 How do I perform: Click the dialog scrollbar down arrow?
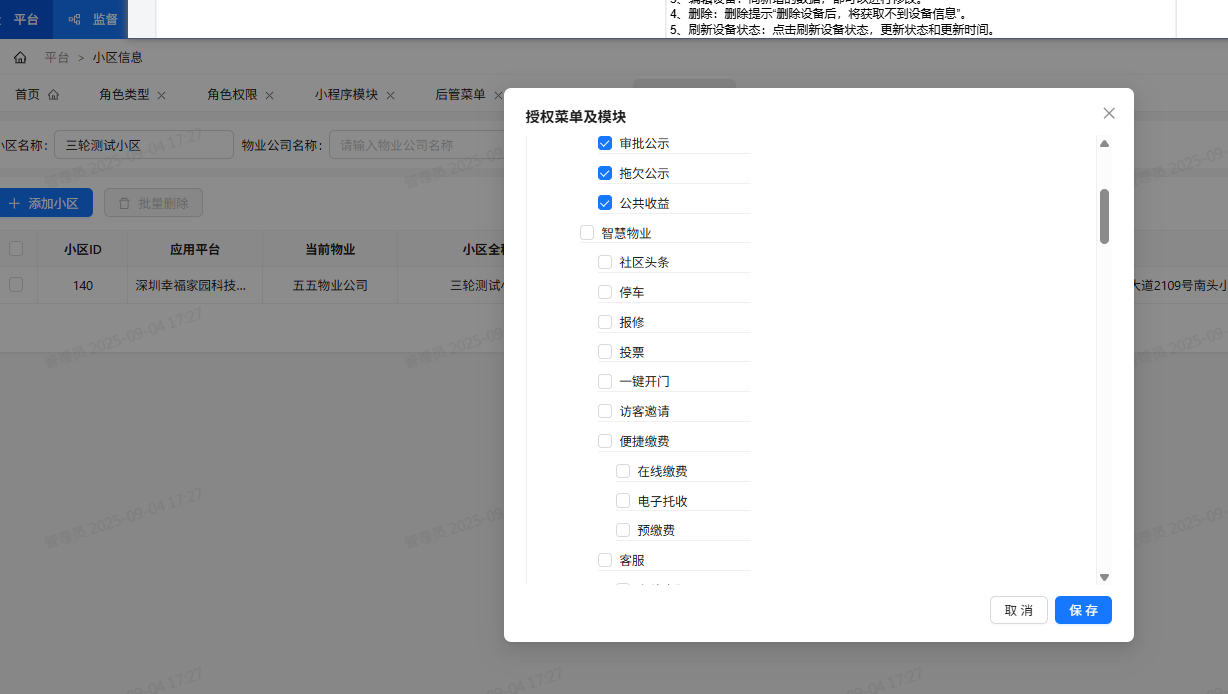point(1104,577)
